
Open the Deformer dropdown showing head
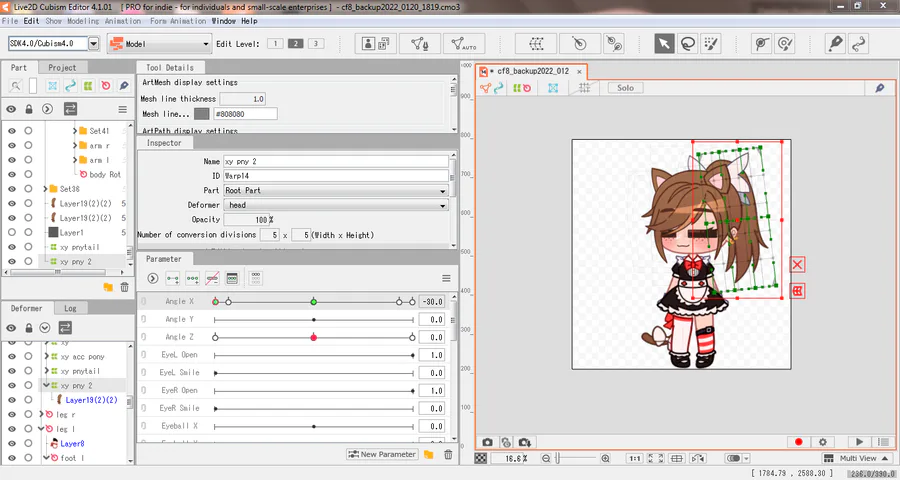click(336, 205)
